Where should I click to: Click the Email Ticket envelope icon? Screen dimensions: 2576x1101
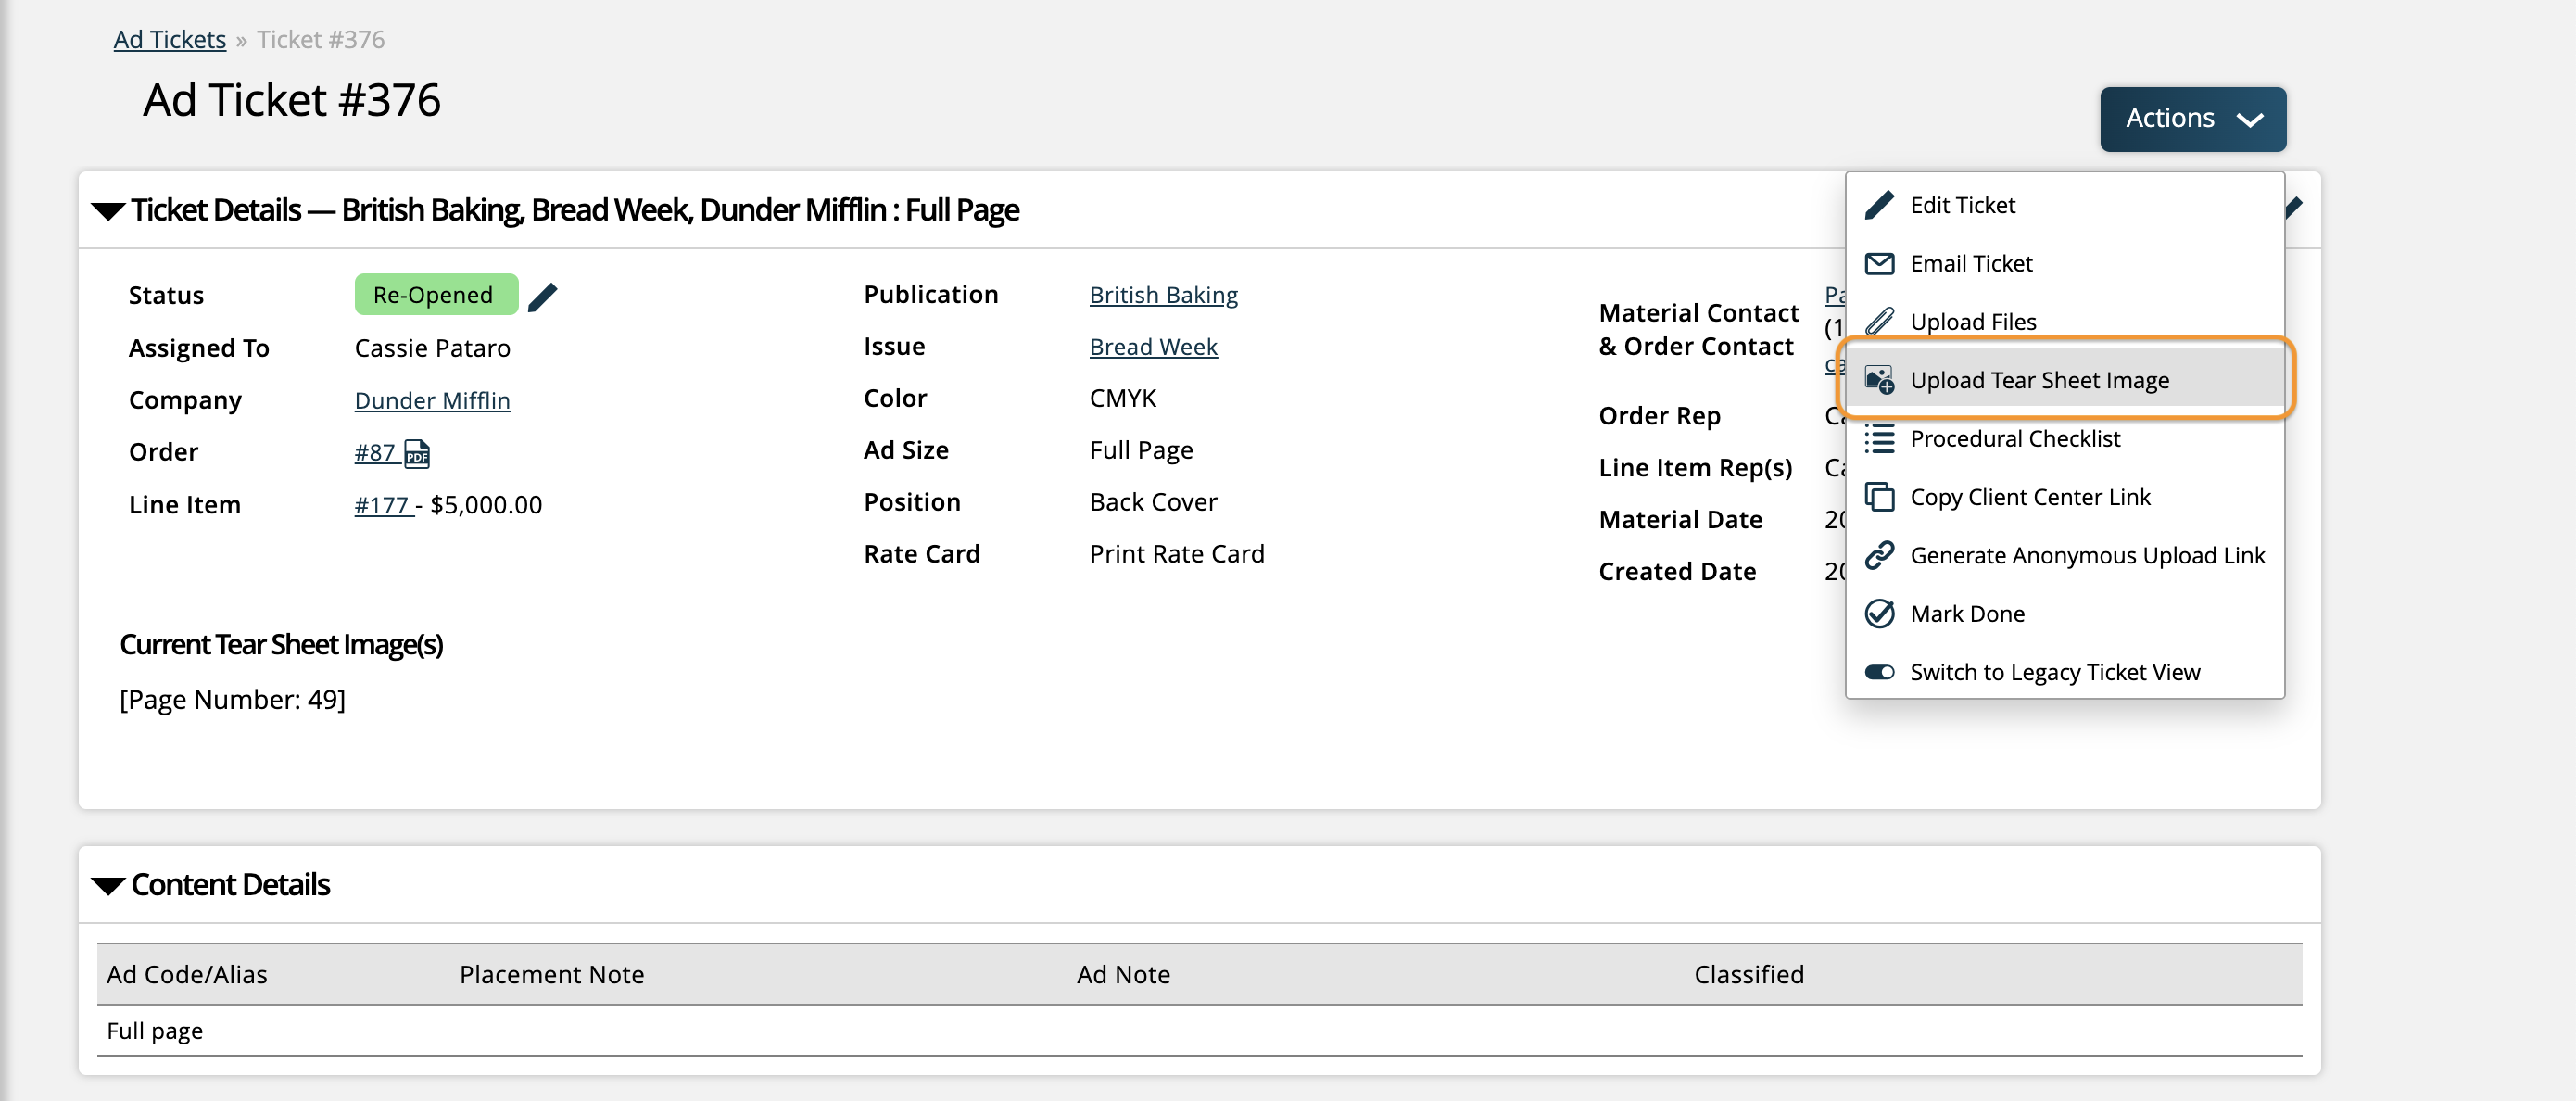1877,263
